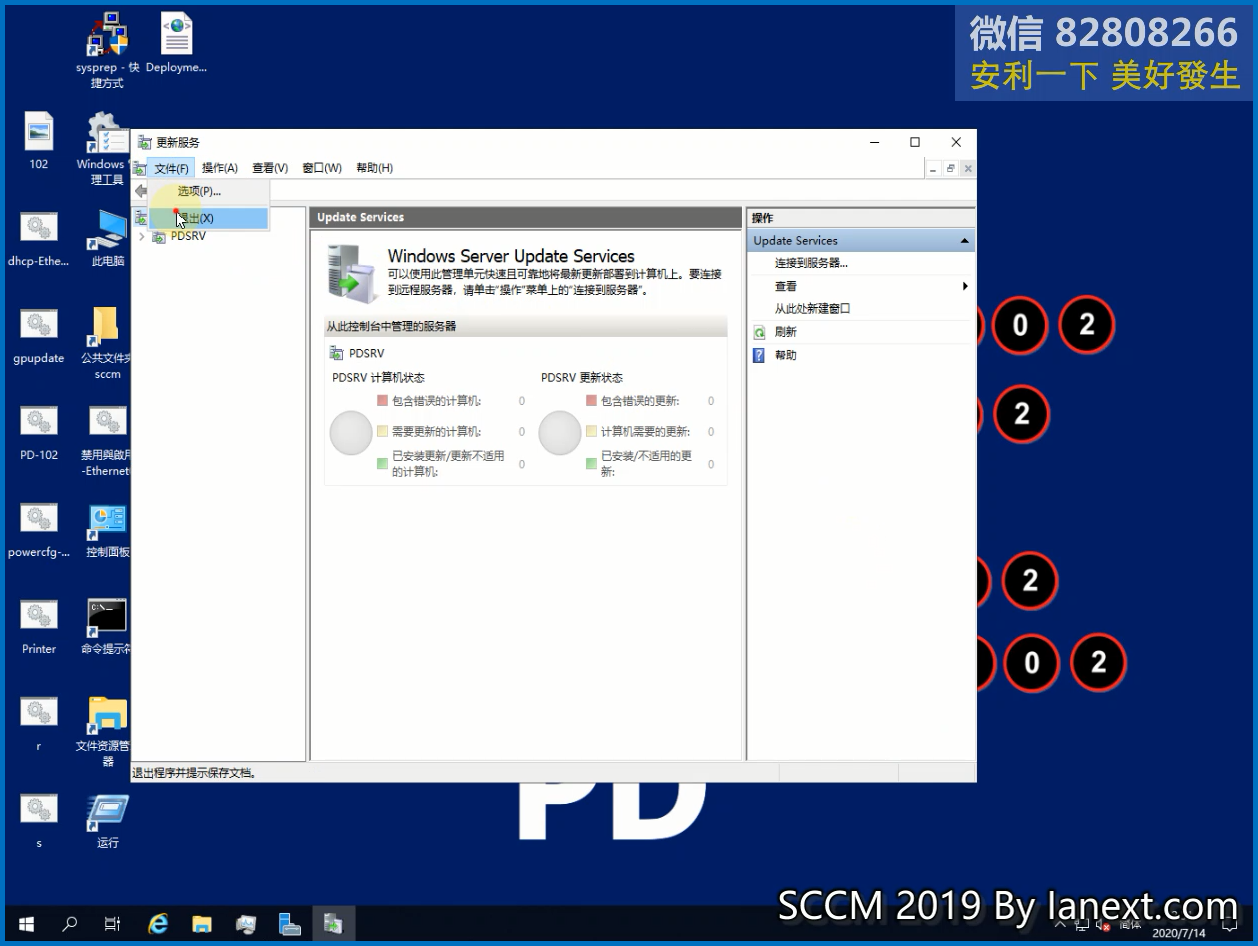Click the refresh icon in the actions pane
The image size is (1258, 946).
[x=760, y=332]
